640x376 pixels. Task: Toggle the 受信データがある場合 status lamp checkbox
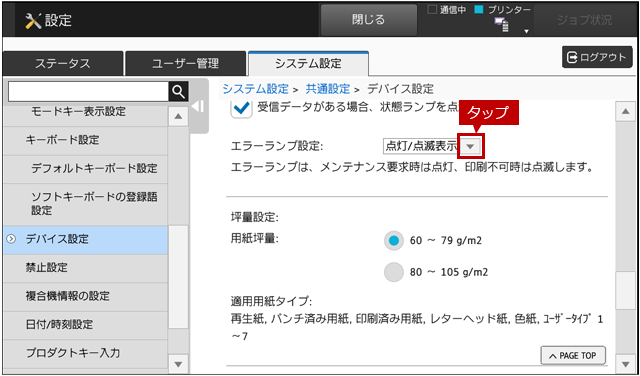(241, 108)
